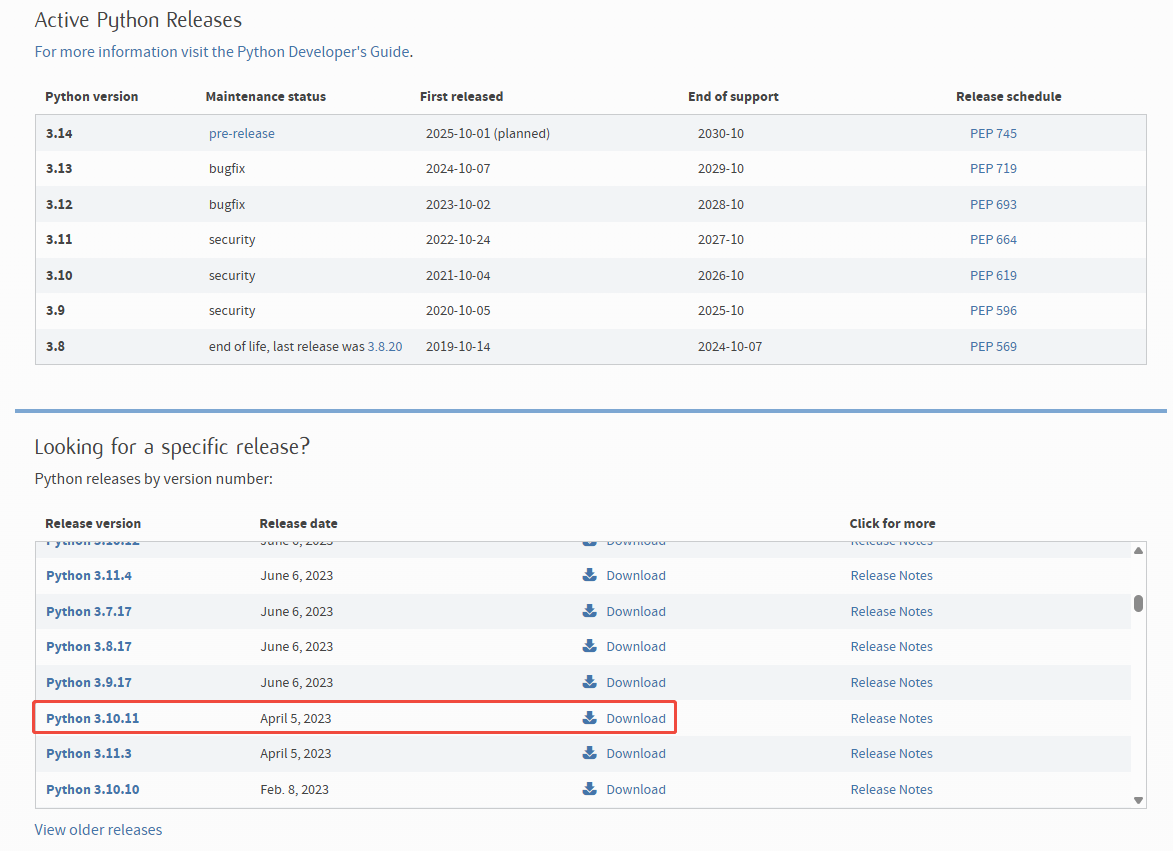
Task: View Release Notes for Python 3.8.17
Action: coord(892,646)
